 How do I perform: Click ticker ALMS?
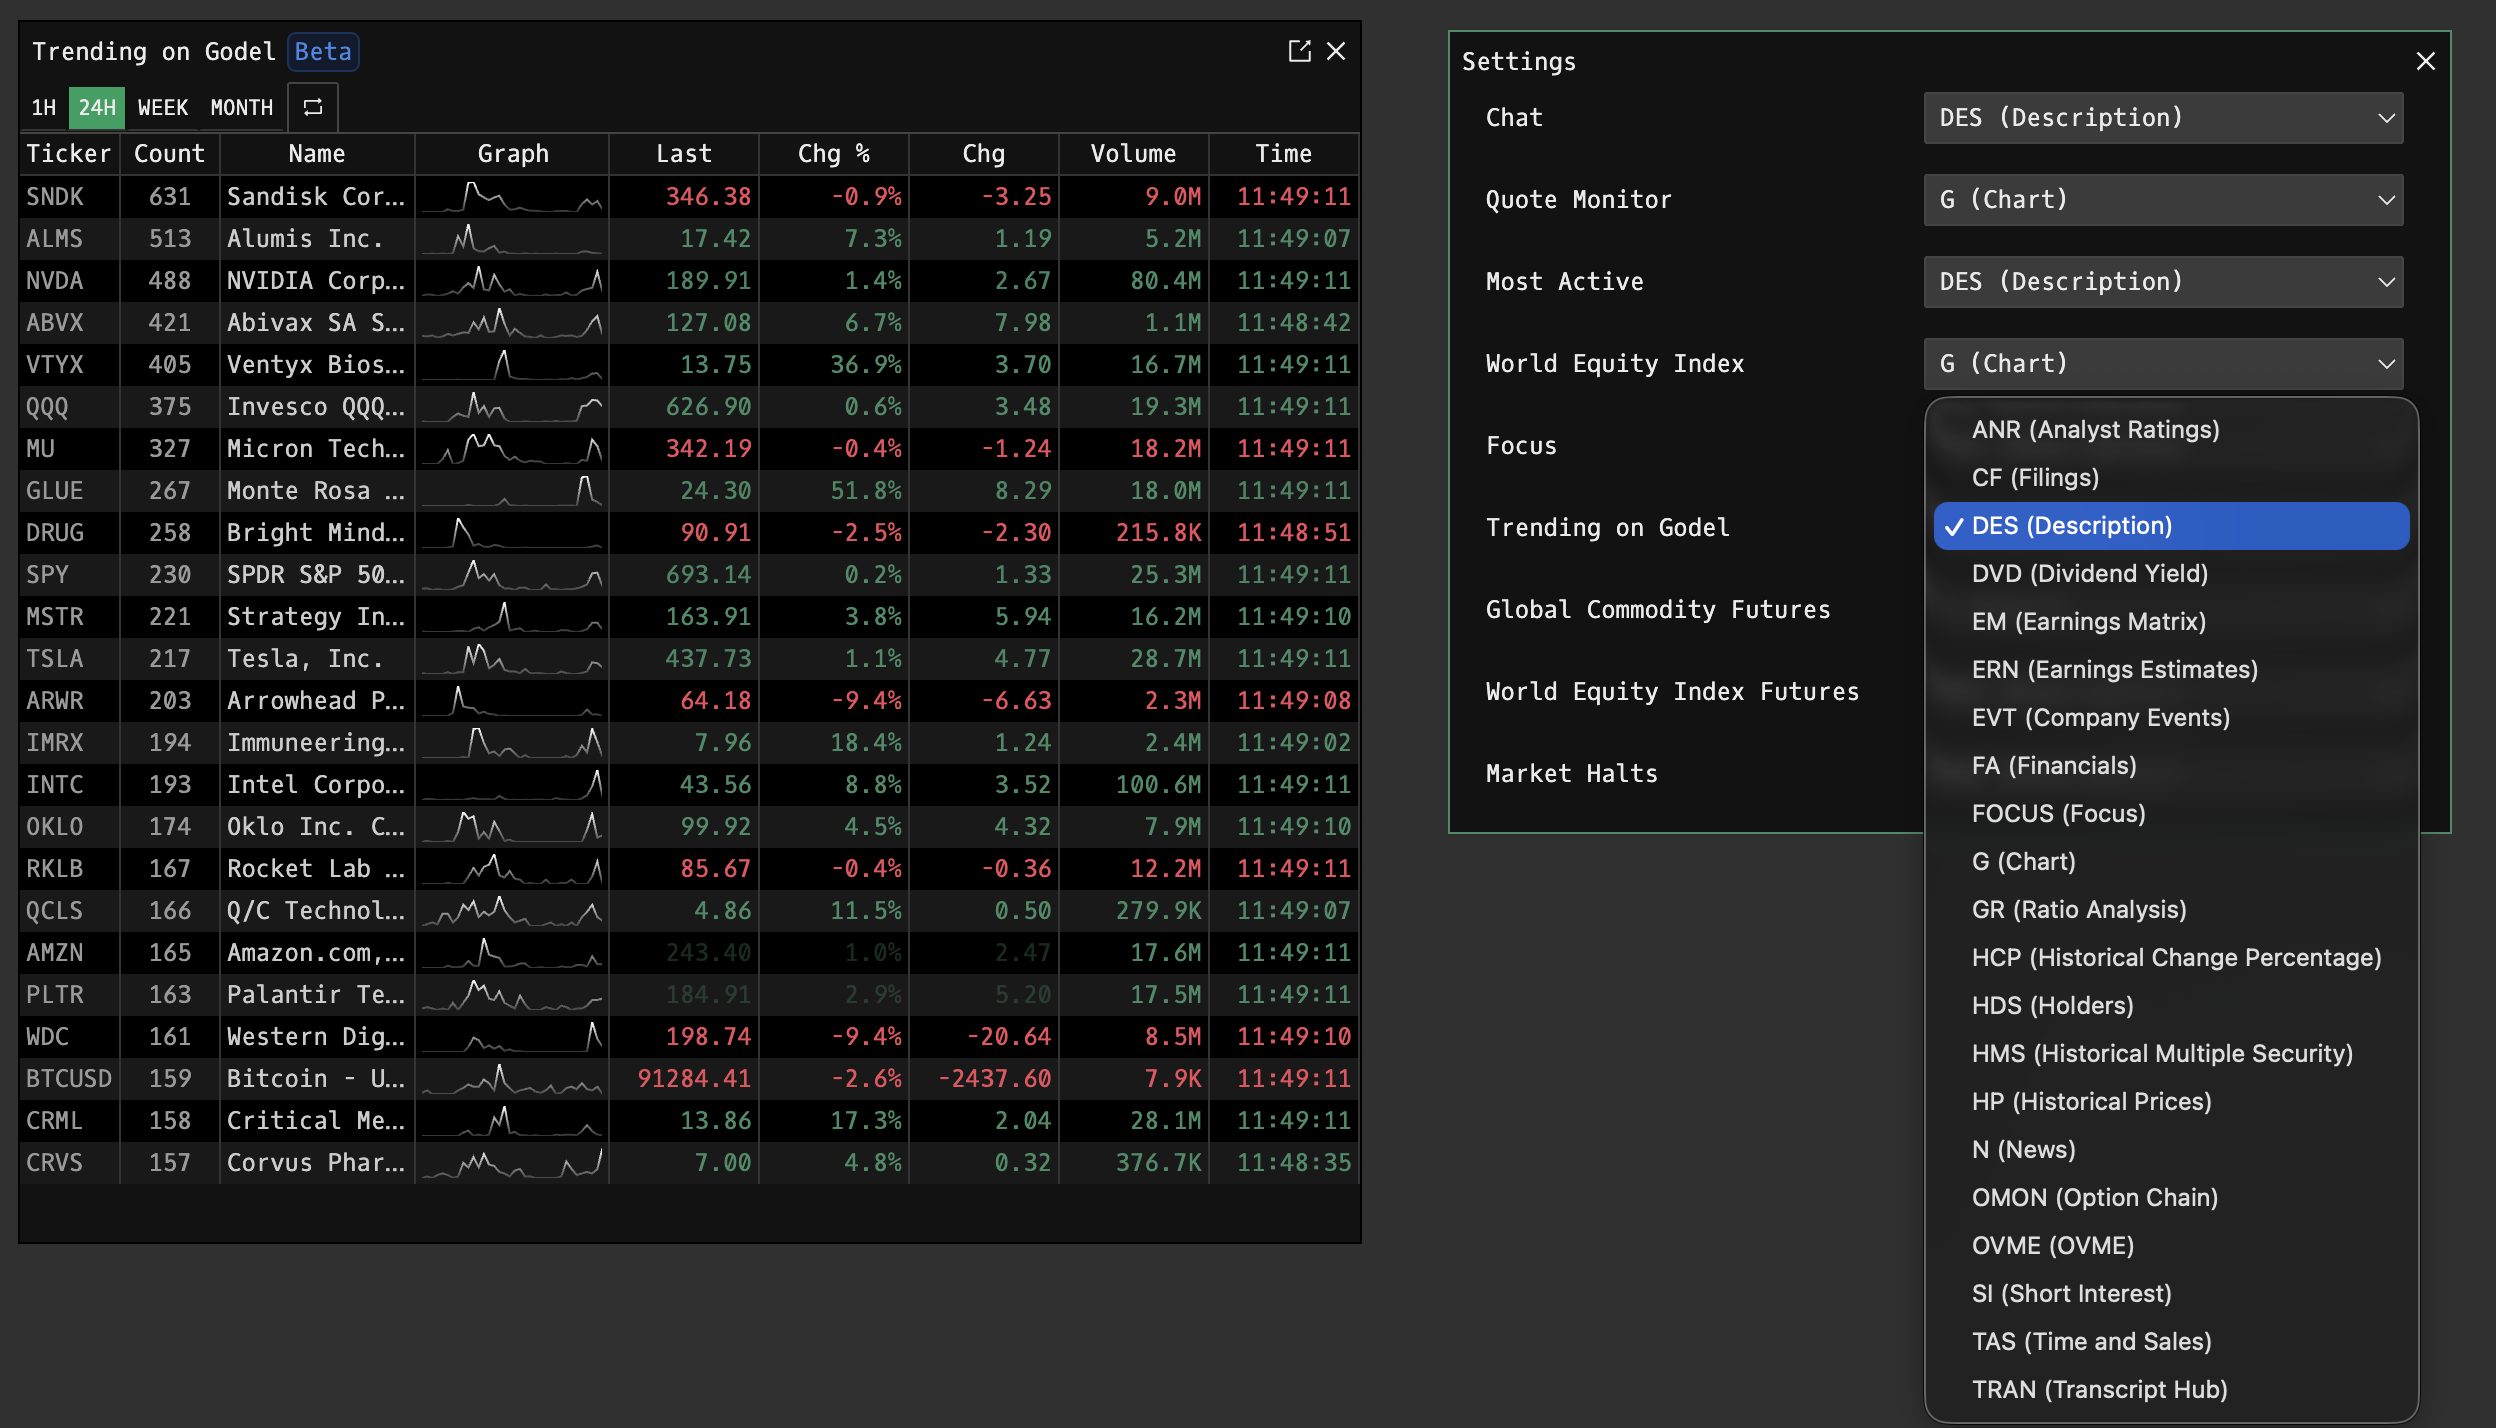click(55, 239)
